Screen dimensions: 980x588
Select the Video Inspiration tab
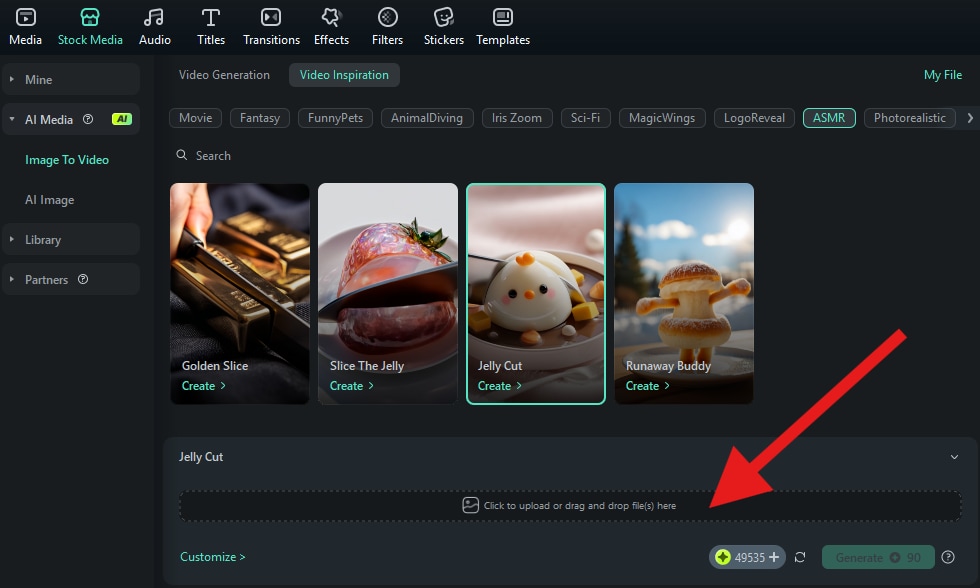(x=344, y=75)
